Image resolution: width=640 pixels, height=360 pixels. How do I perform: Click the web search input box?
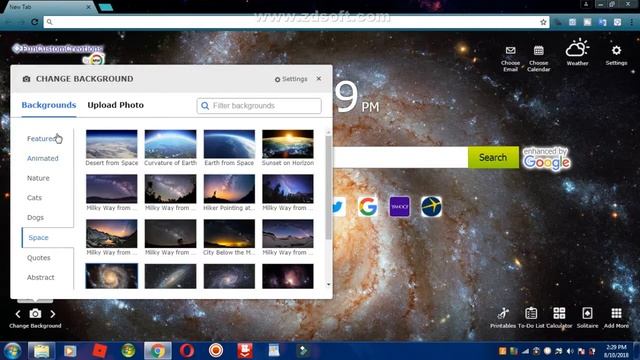(x=400, y=157)
